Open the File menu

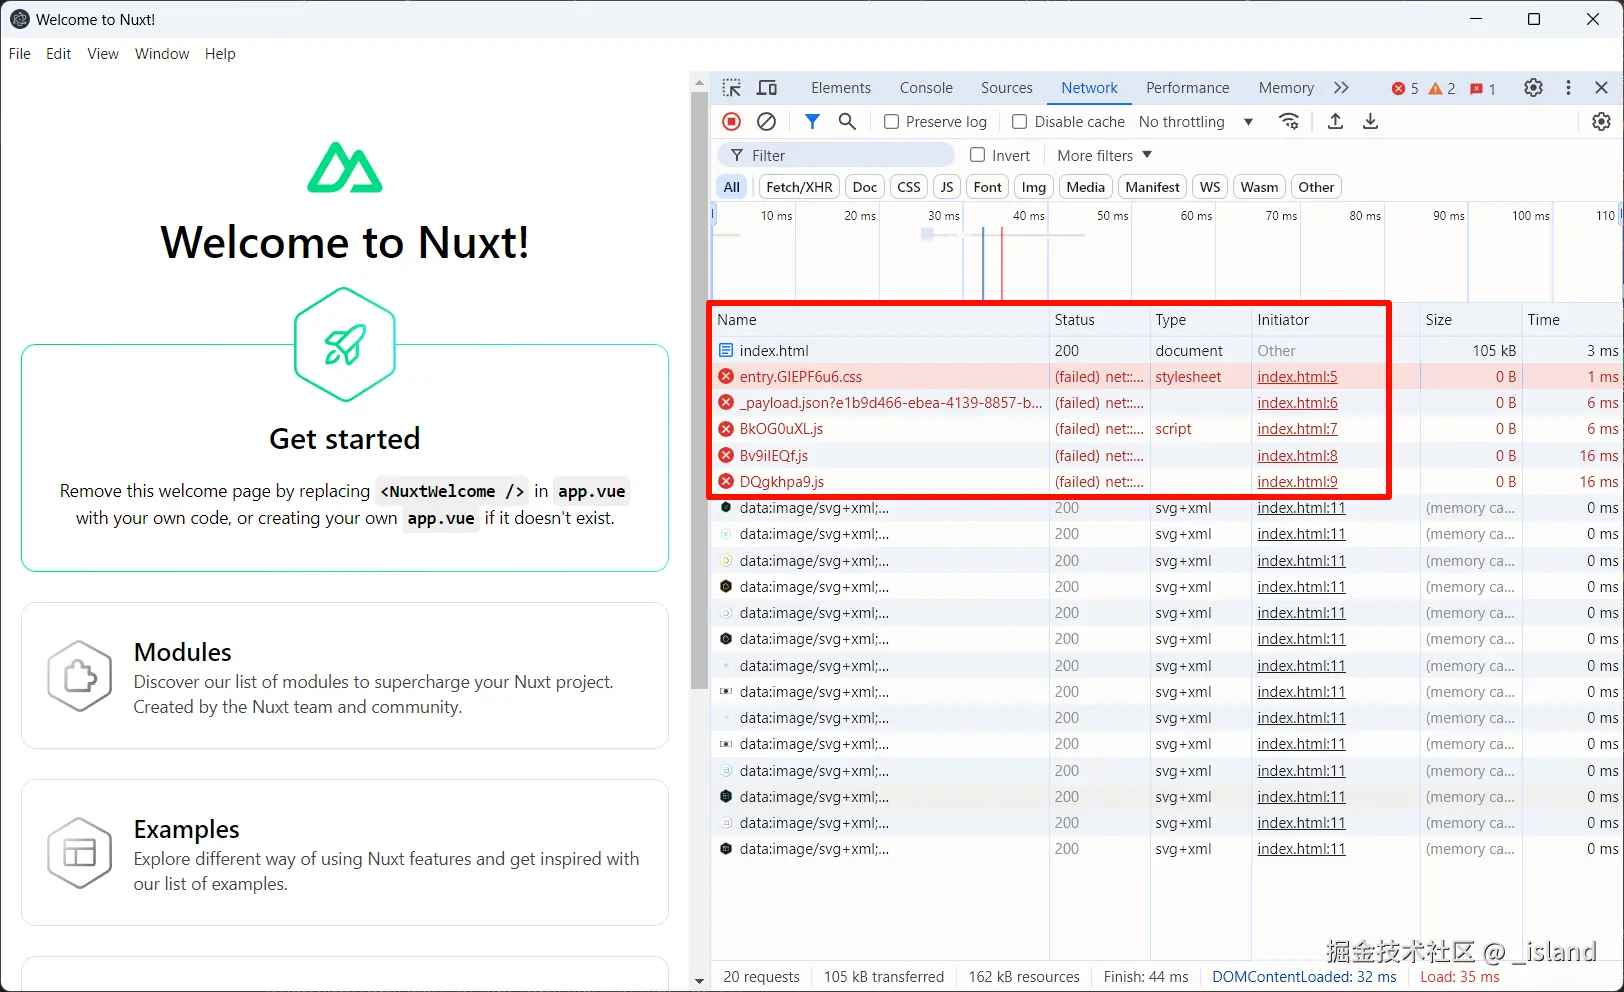[20, 54]
